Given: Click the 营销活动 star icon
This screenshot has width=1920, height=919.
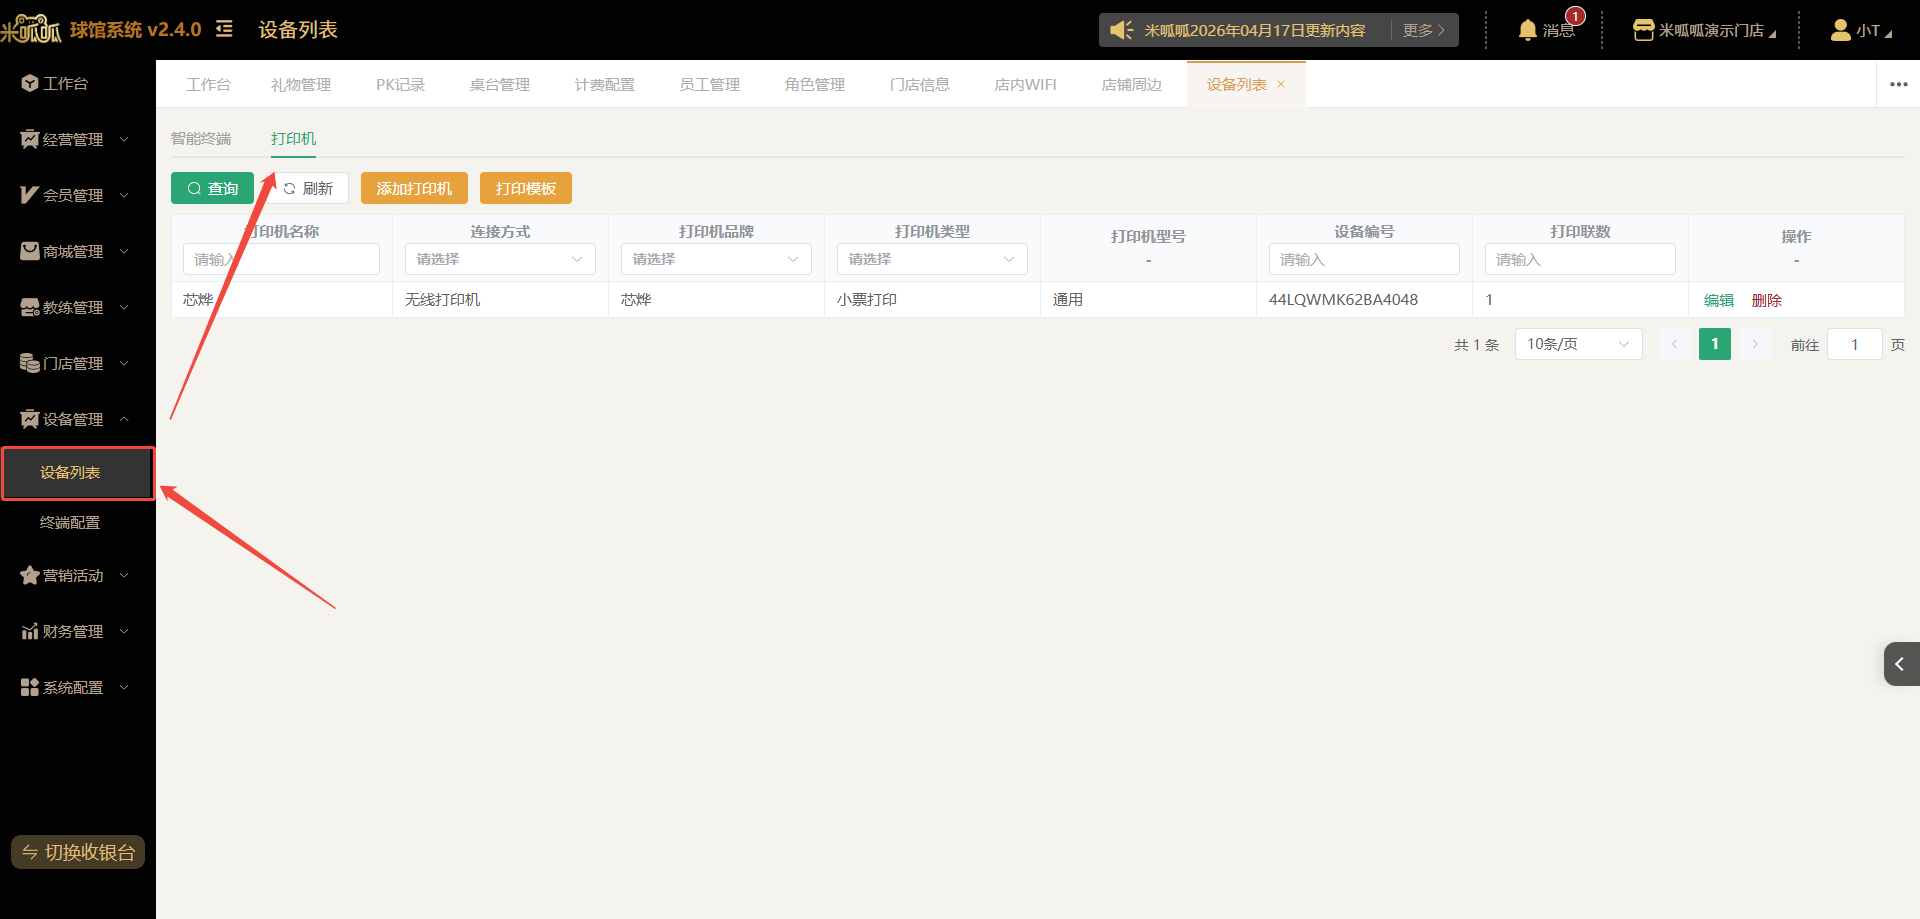Looking at the screenshot, I should point(30,575).
